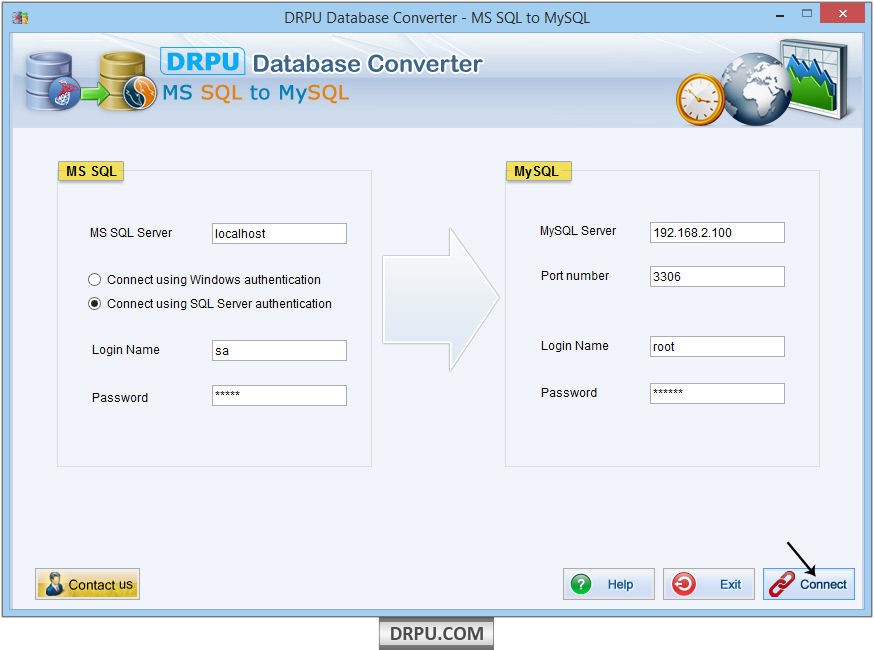Click the MySQL group label
This screenshot has height=650, width=874.
(538, 171)
